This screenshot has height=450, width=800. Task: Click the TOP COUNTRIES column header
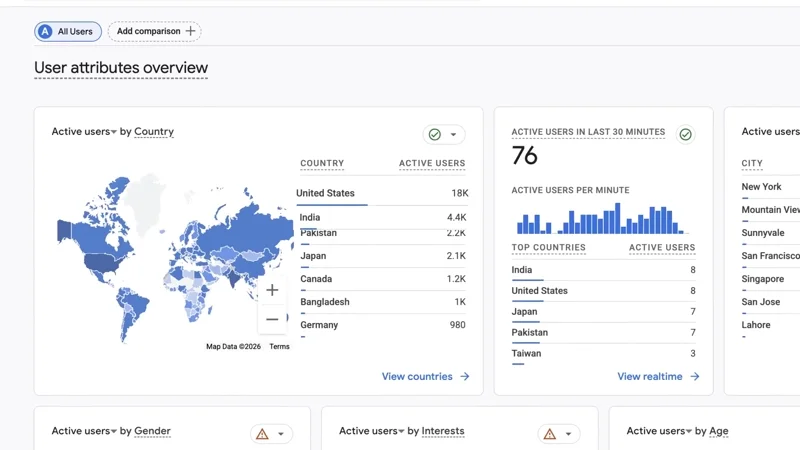548,247
